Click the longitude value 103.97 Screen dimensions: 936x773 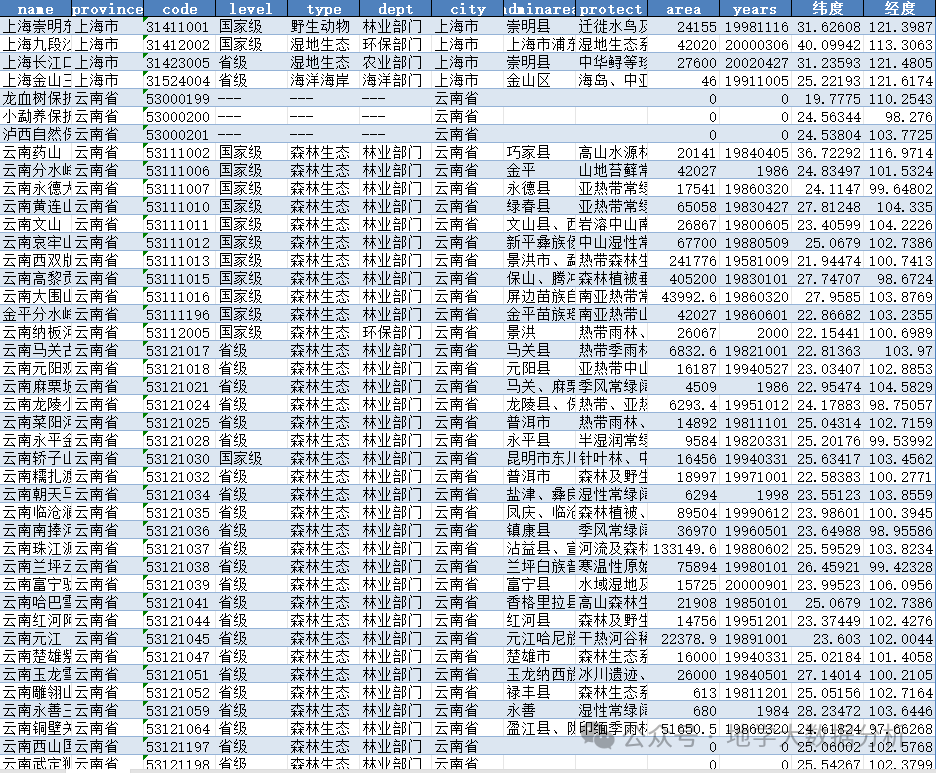pyautogui.click(x=900, y=350)
